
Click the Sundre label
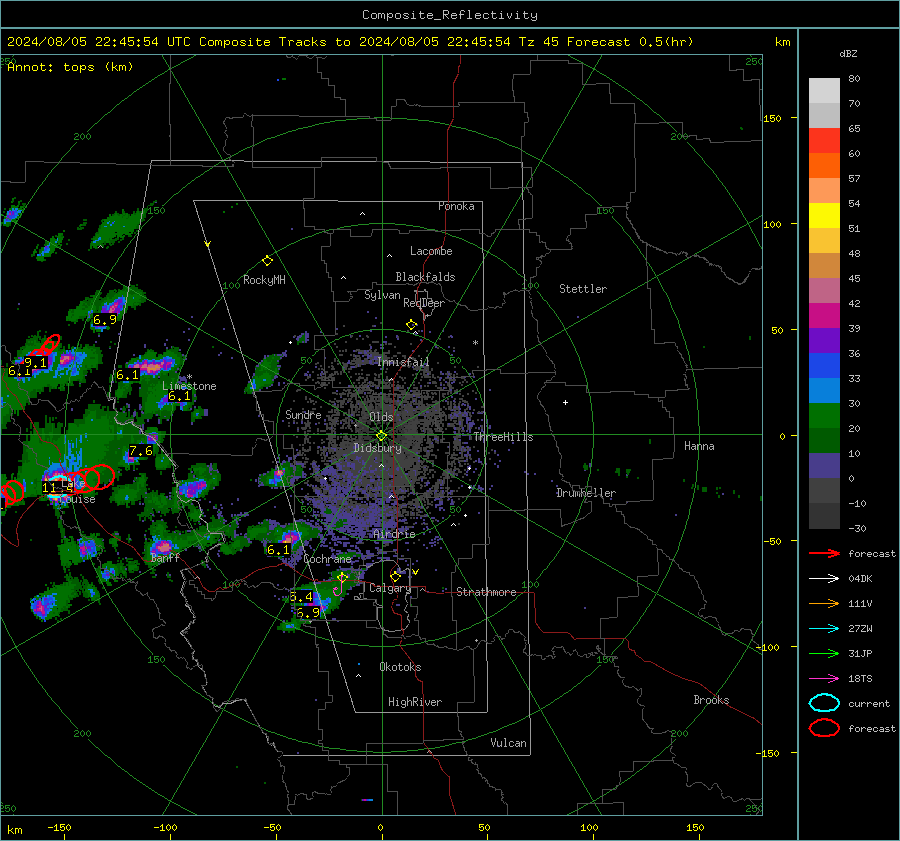303,415
